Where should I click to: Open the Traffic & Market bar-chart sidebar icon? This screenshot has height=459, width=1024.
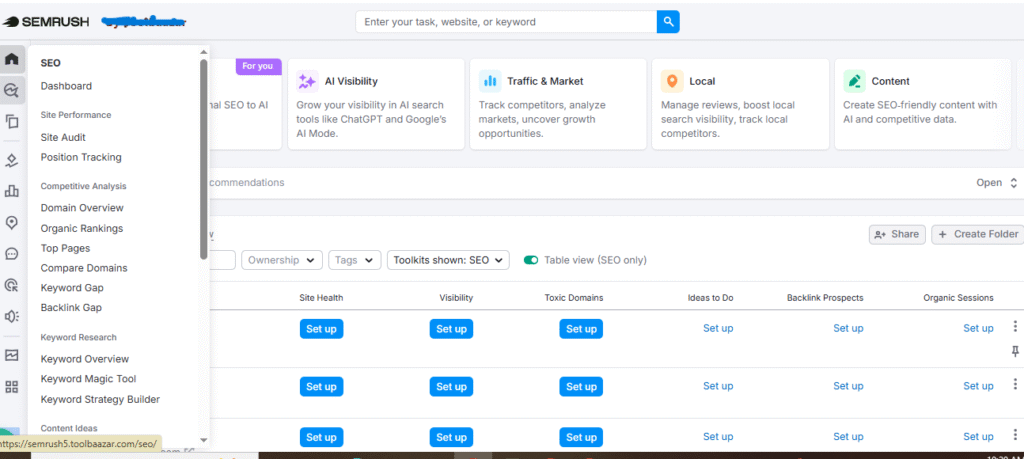pos(11,191)
